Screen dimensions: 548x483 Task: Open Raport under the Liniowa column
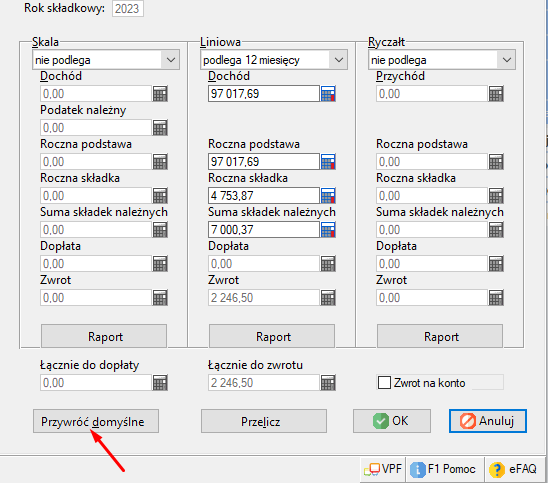[272, 336]
